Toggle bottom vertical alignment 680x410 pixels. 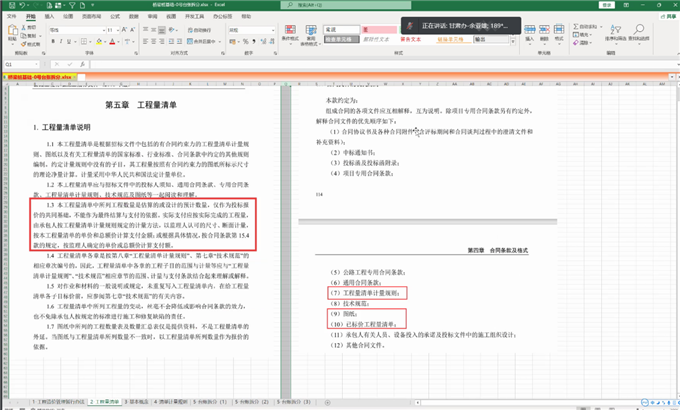pos(162,30)
